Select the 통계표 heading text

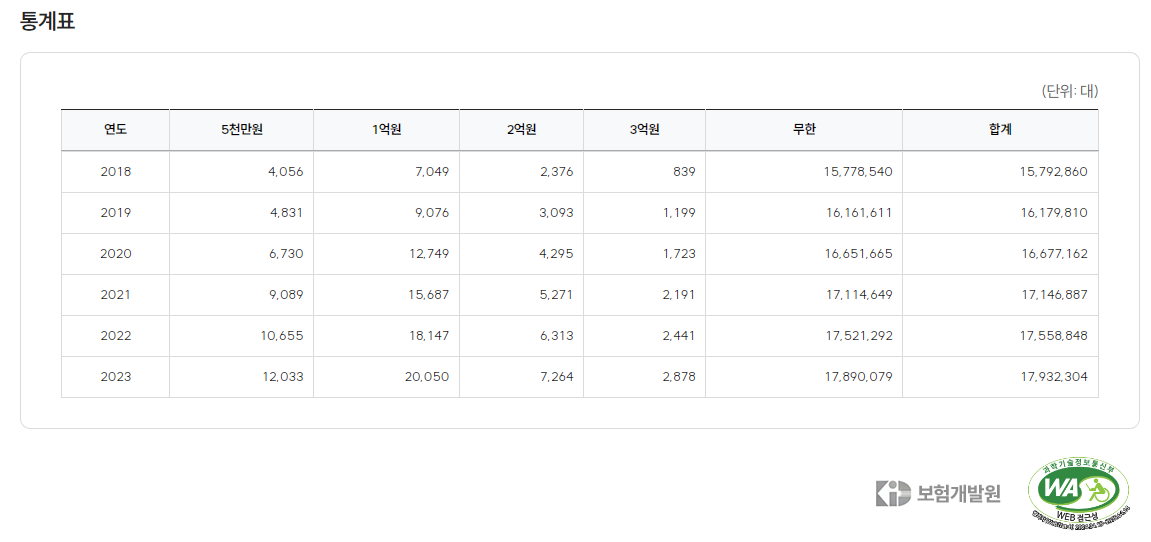pyautogui.click(x=47, y=21)
